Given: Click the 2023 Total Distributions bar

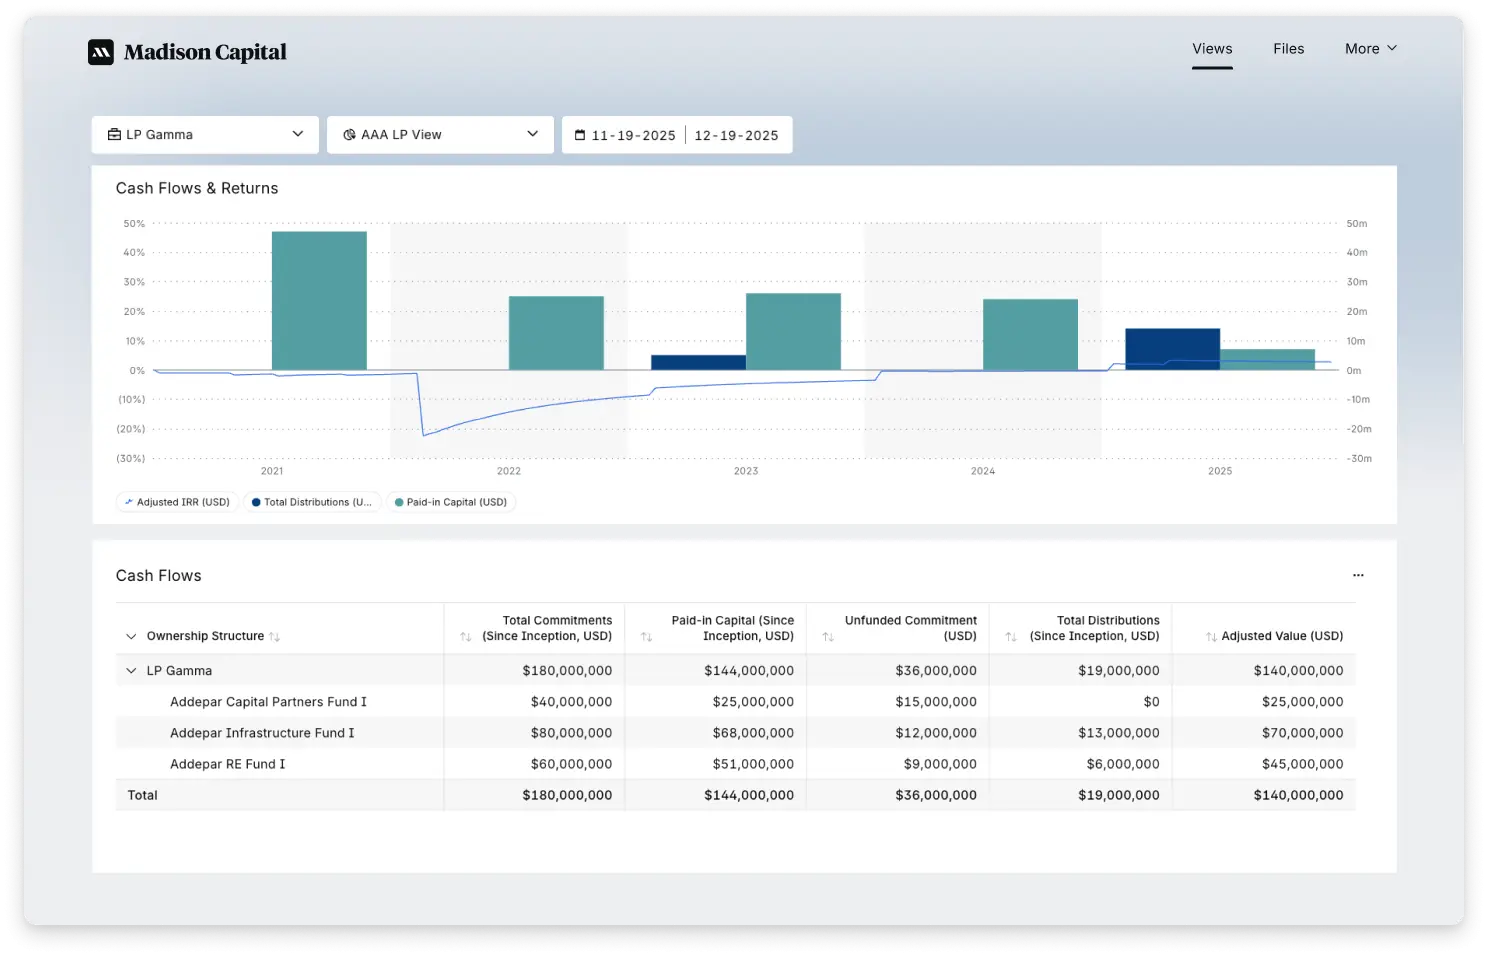Looking at the screenshot, I should tap(698, 363).
